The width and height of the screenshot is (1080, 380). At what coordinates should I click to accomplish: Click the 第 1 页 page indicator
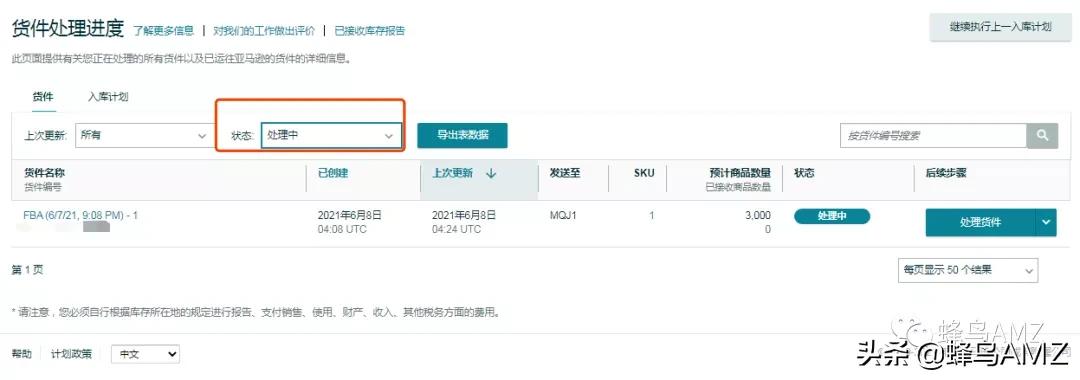click(27, 271)
